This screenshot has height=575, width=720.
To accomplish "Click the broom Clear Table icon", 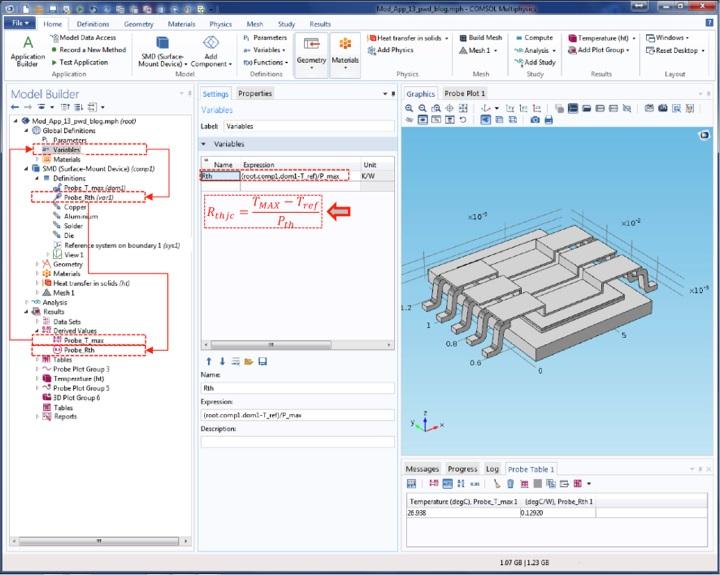I will [x=497, y=484].
